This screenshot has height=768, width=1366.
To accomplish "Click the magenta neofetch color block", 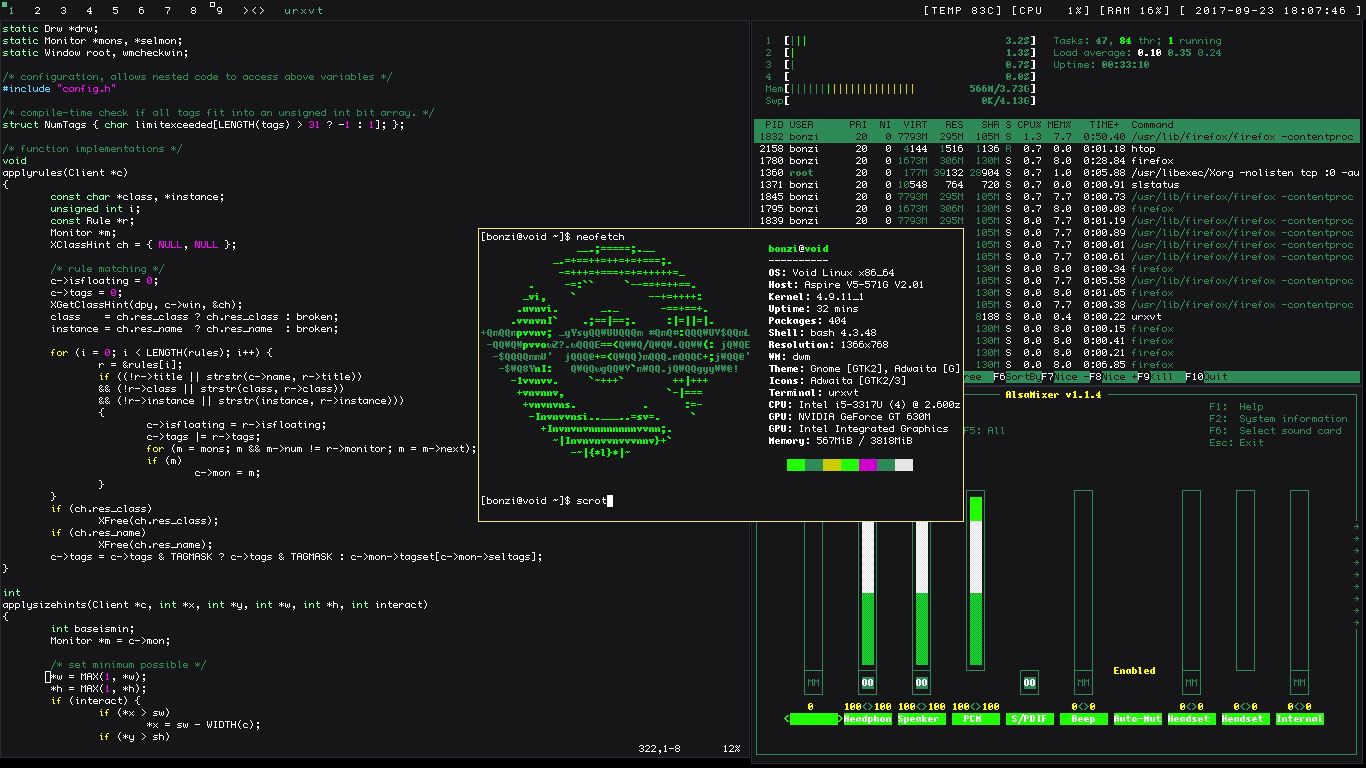I will click(x=867, y=465).
